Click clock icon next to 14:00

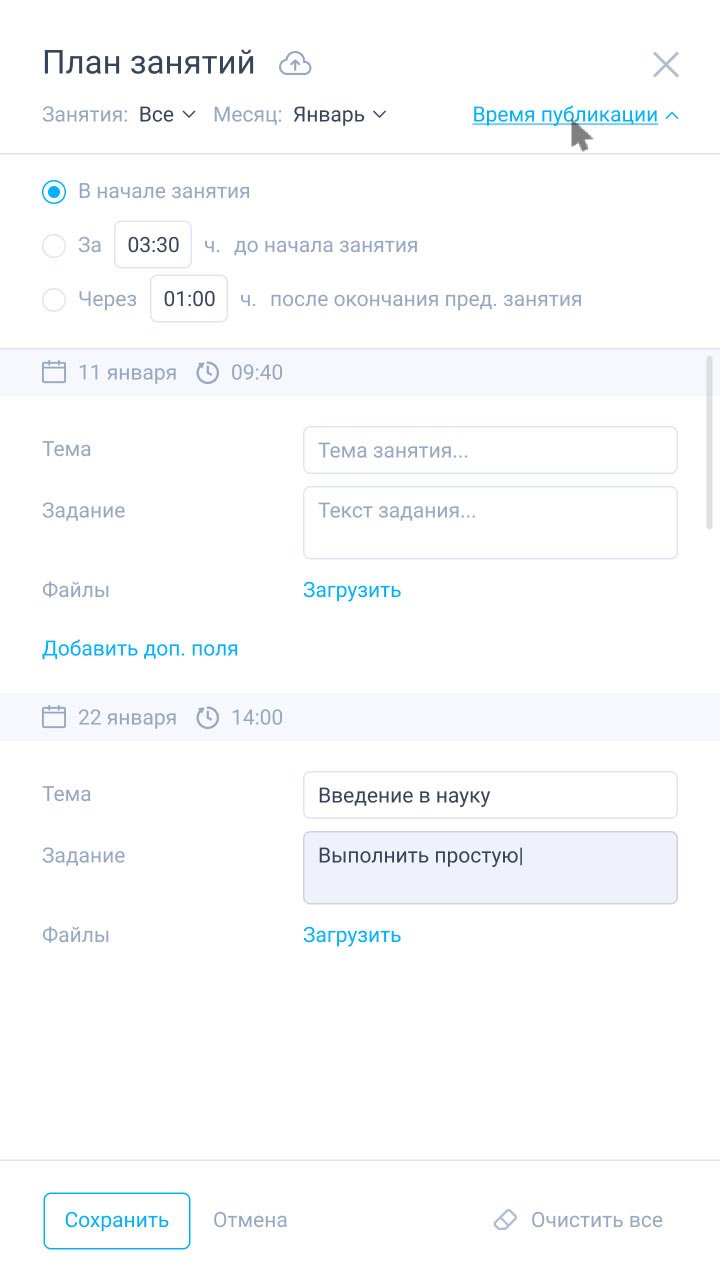(207, 718)
